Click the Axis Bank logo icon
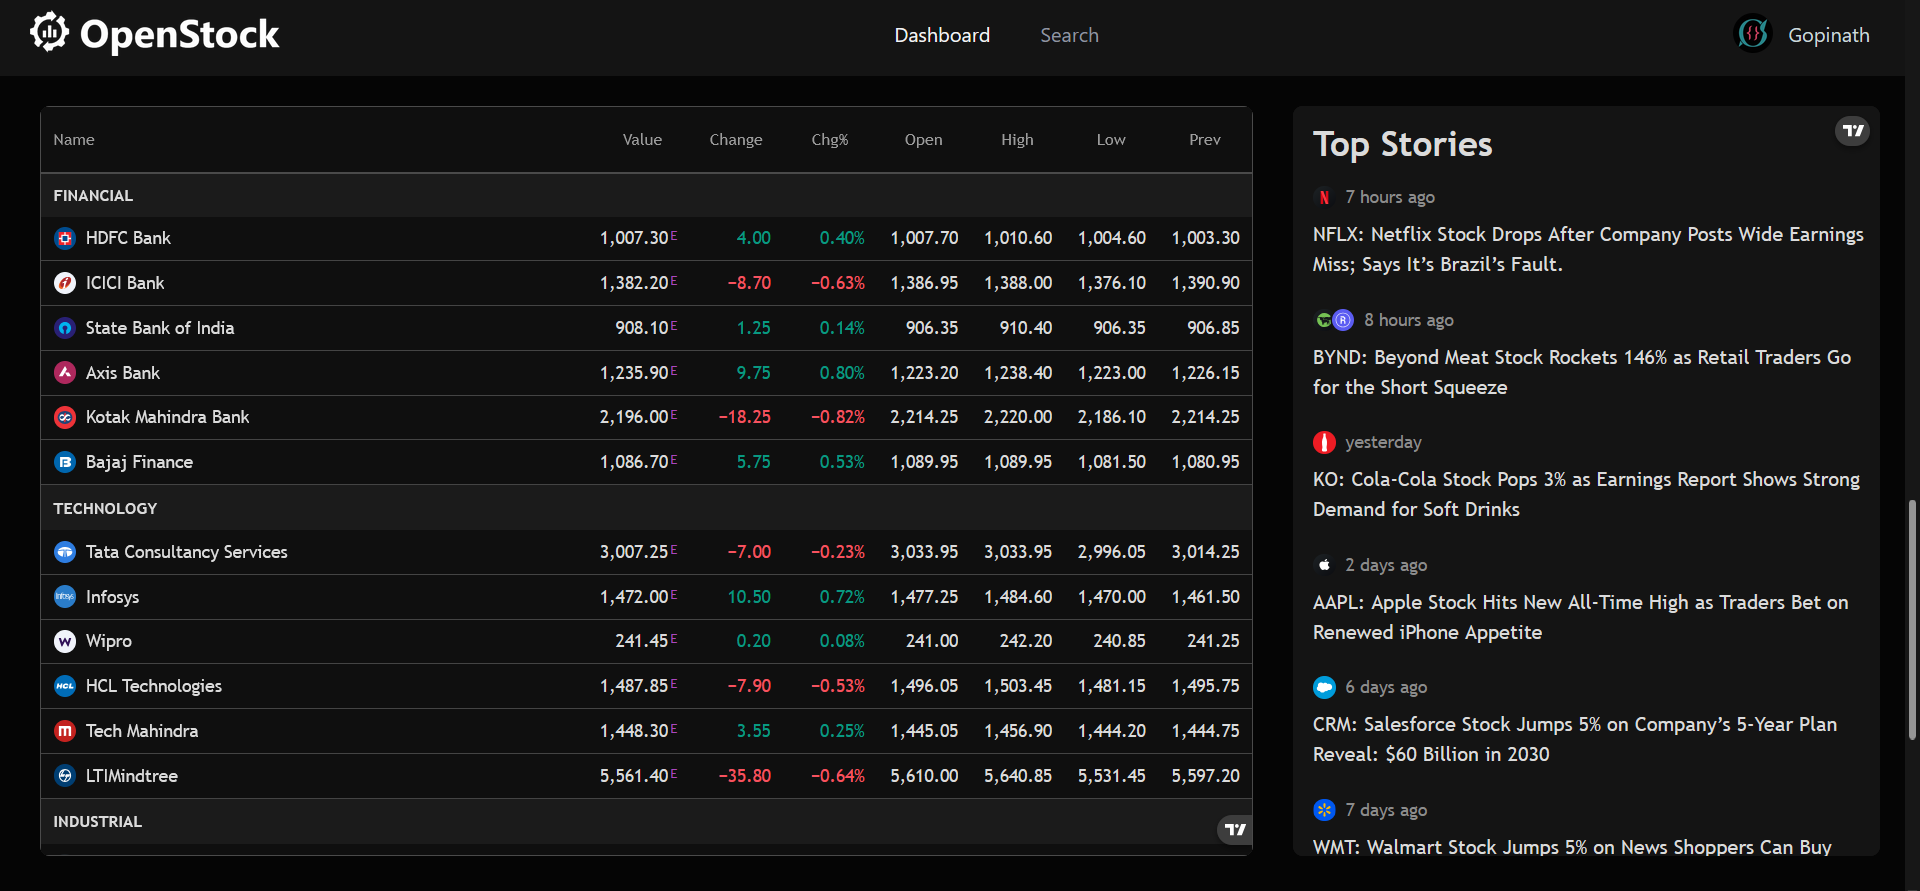This screenshot has height=891, width=1920. point(65,373)
